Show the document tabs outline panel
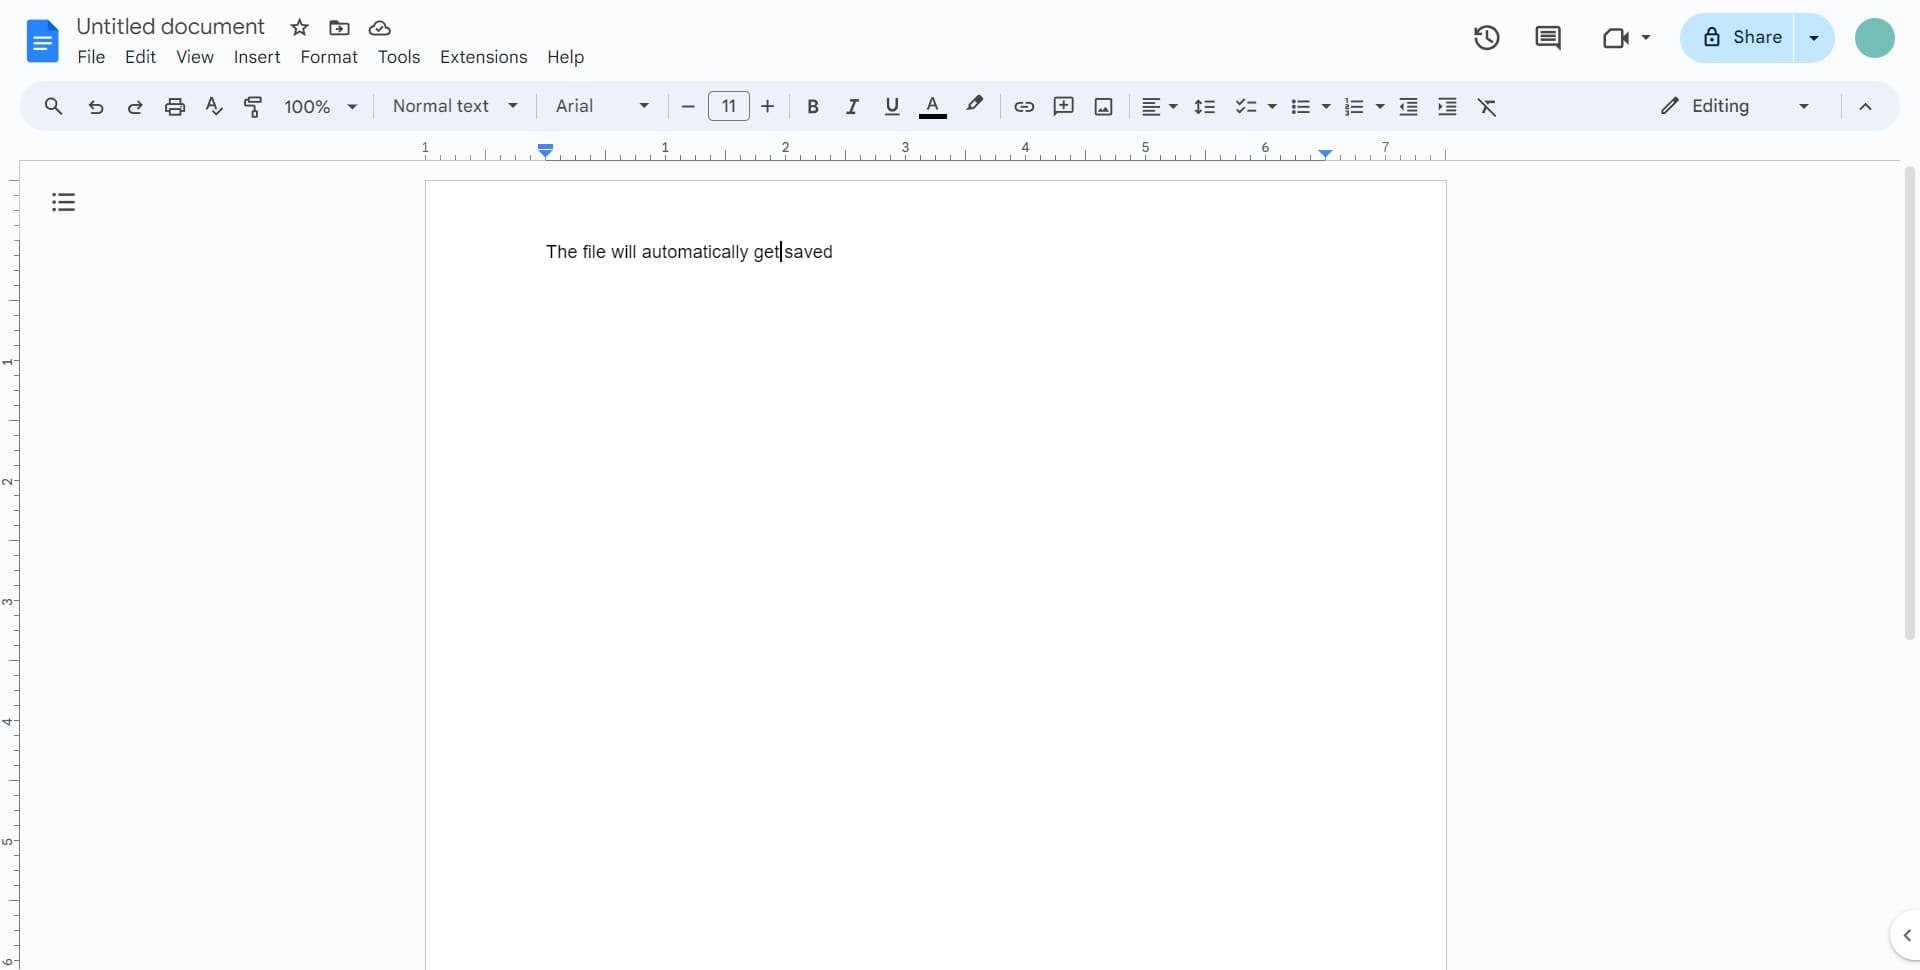The width and height of the screenshot is (1920, 970). click(63, 201)
